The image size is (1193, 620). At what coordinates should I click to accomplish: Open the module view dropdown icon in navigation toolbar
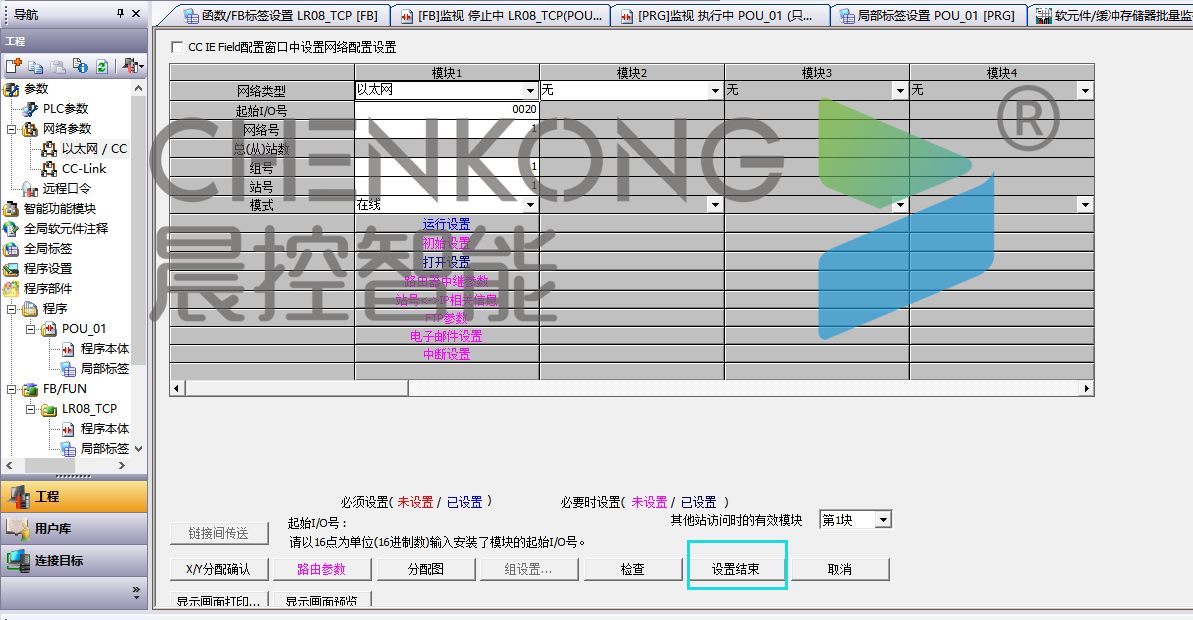[x=132, y=66]
